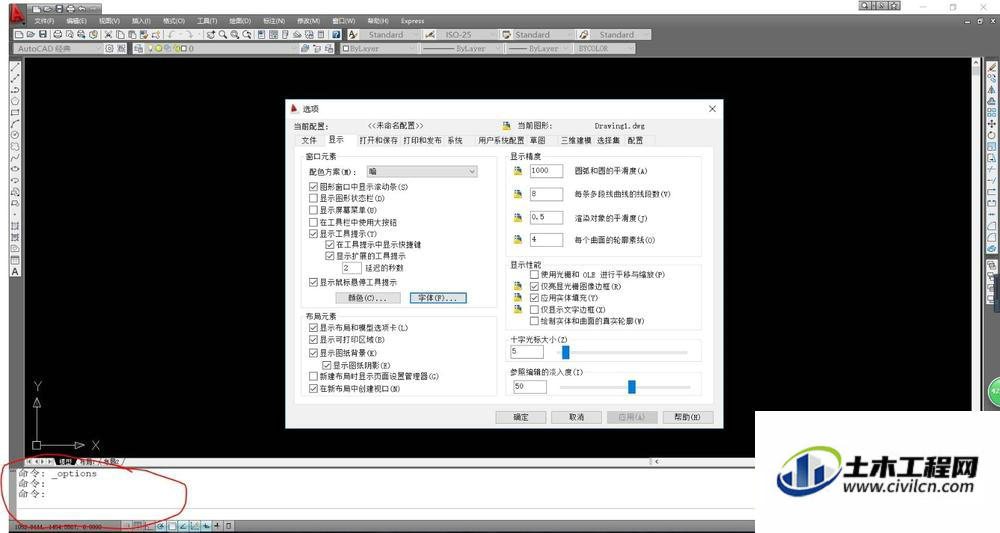
Task: Click the 颜色(C)... button
Action: [x=367, y=298]
